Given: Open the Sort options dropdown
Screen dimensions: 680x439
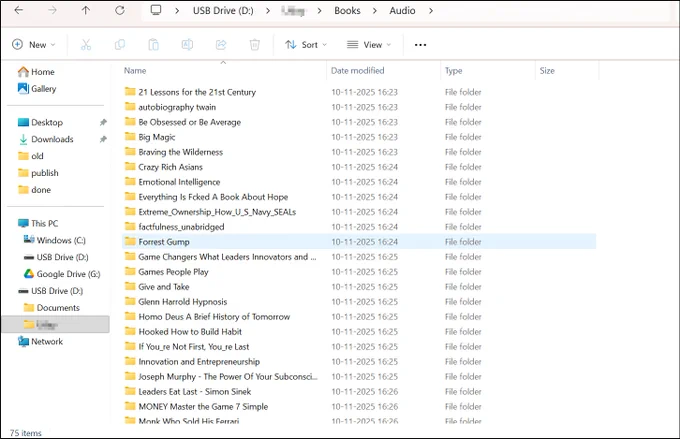Looking at the screenshot, I should [306, 44].
